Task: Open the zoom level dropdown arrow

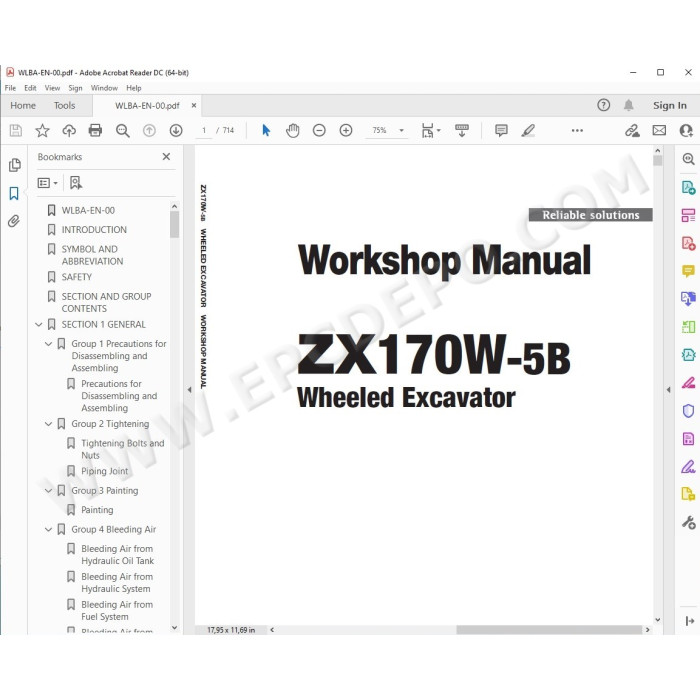Action: 401,130
